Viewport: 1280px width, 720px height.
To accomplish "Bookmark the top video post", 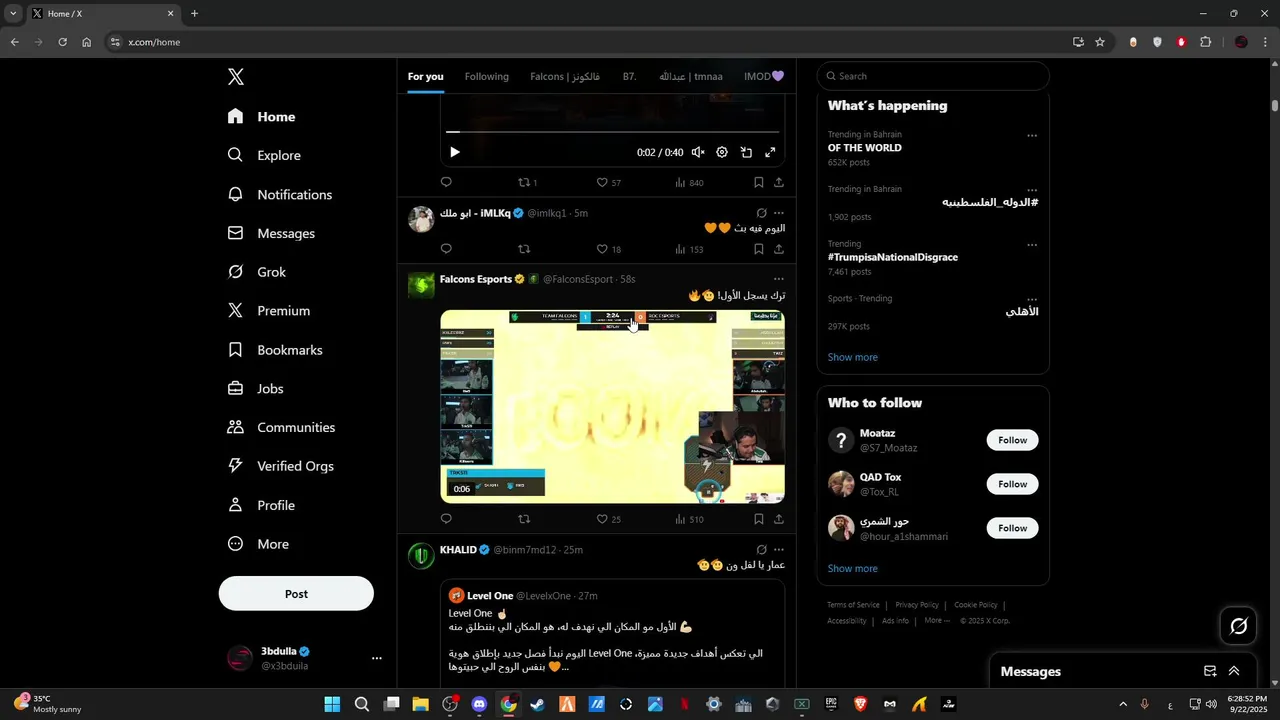I will coord(758,183).
